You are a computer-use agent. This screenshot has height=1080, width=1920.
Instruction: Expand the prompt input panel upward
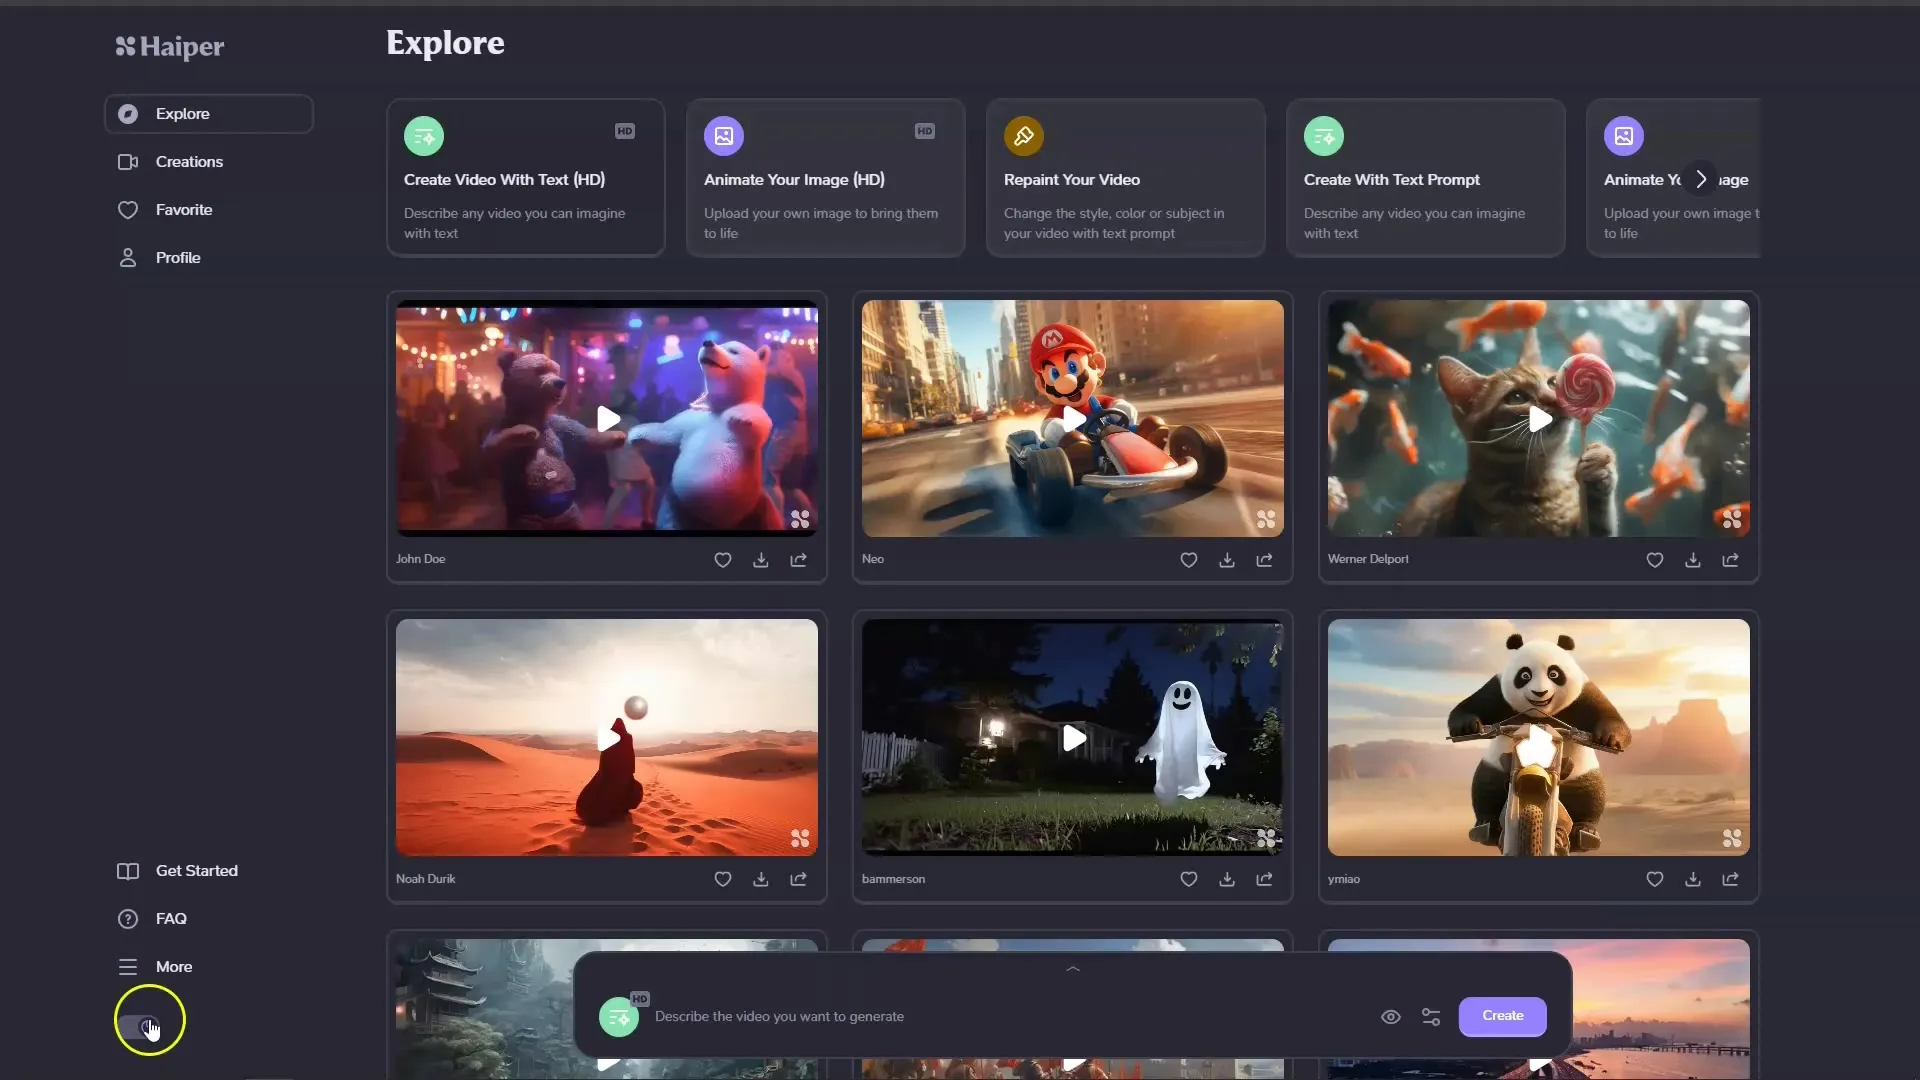[1072, 969]
